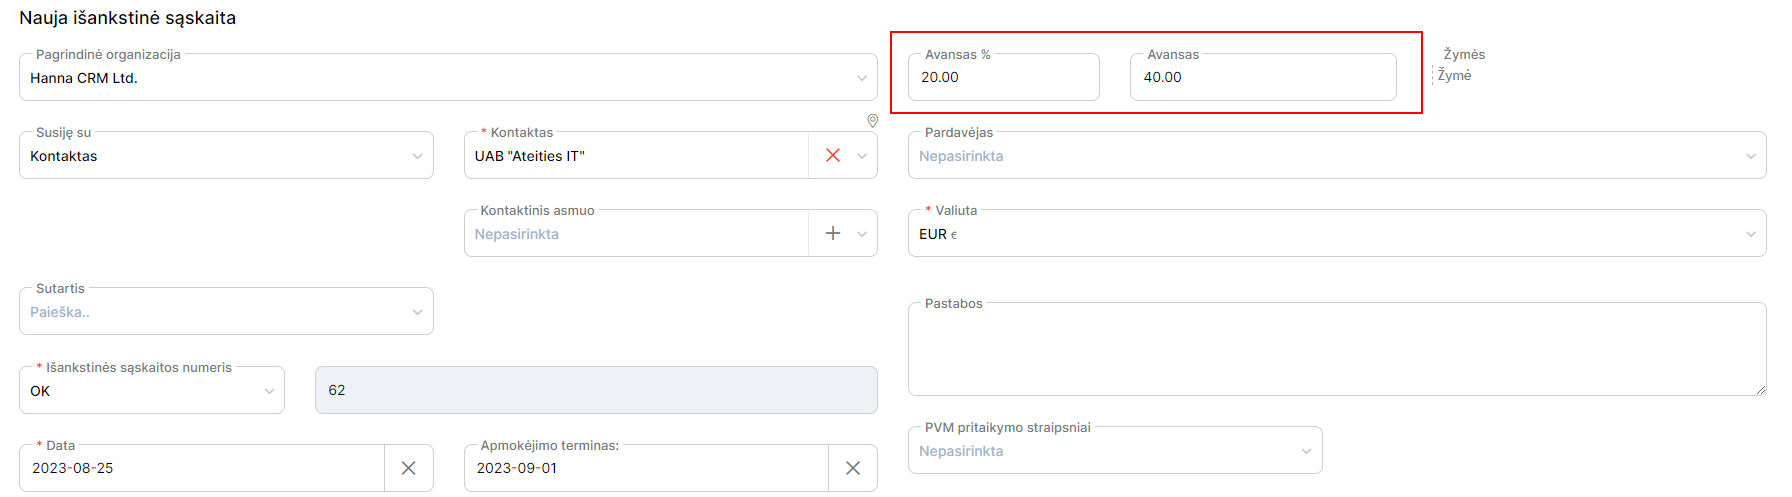1792x497 pixels.
Task: Click the Data date input 2023-08-25
Action: point(202,468)
